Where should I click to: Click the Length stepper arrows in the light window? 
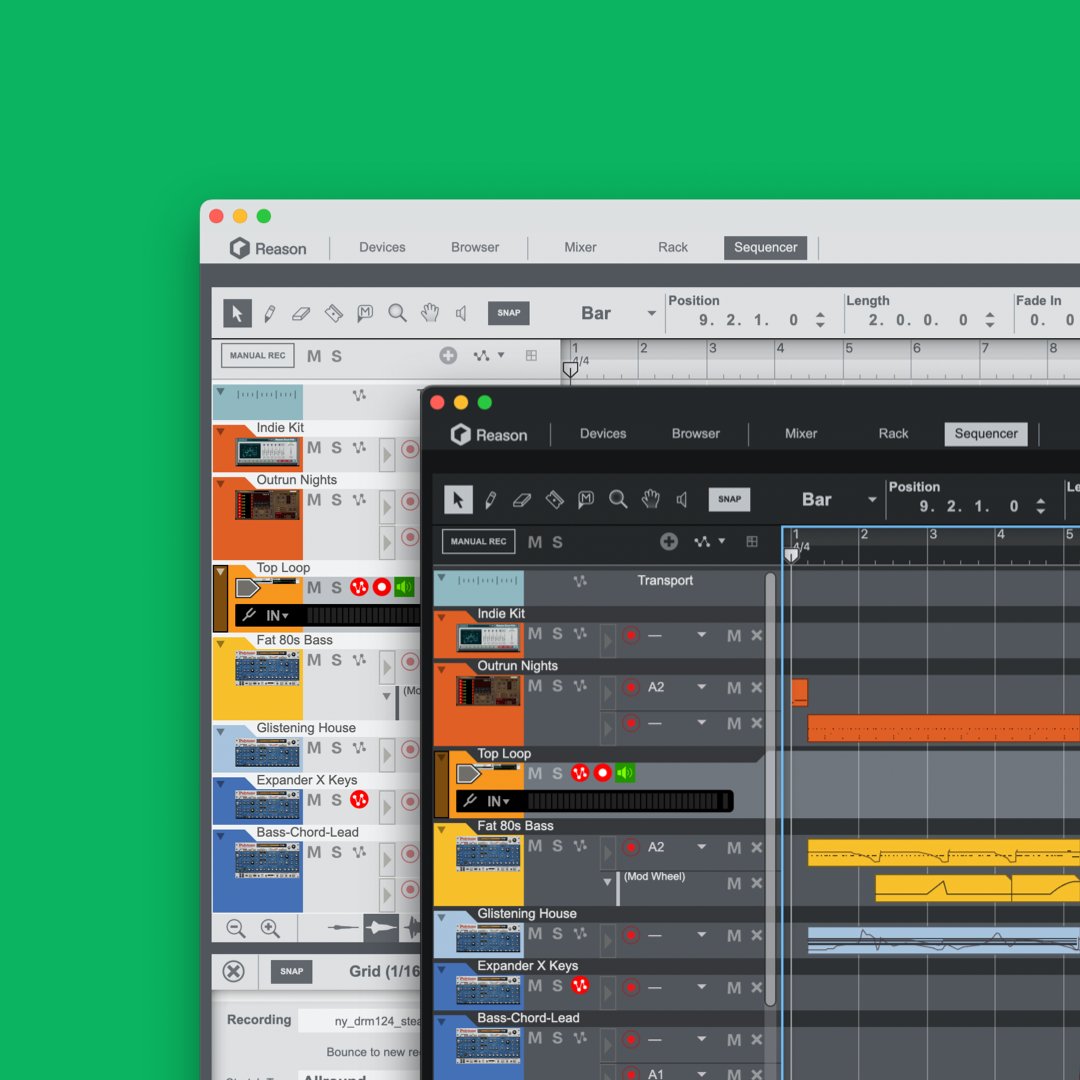pyautogui.click(x=989, y=320)
